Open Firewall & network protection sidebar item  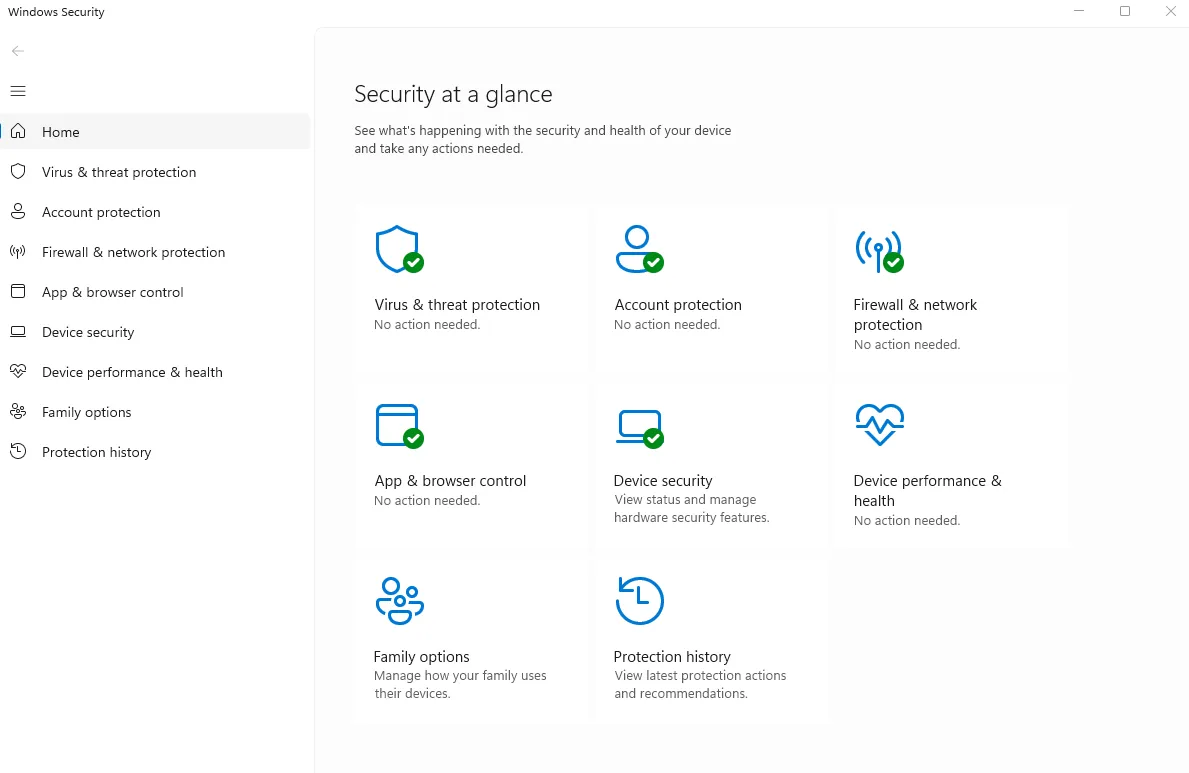[155, 252]
